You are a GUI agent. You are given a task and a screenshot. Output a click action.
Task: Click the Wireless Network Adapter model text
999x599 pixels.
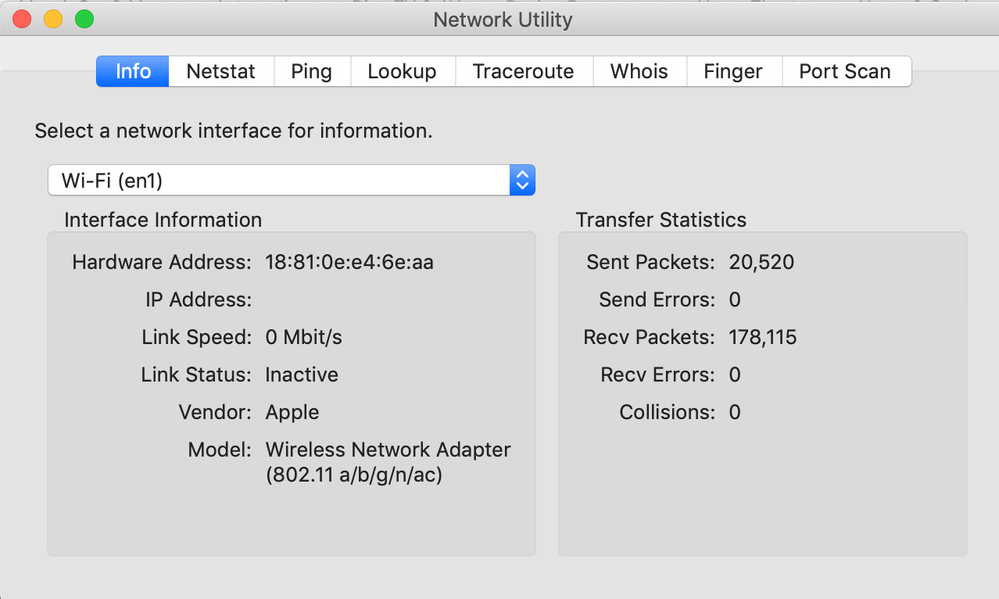388,451
